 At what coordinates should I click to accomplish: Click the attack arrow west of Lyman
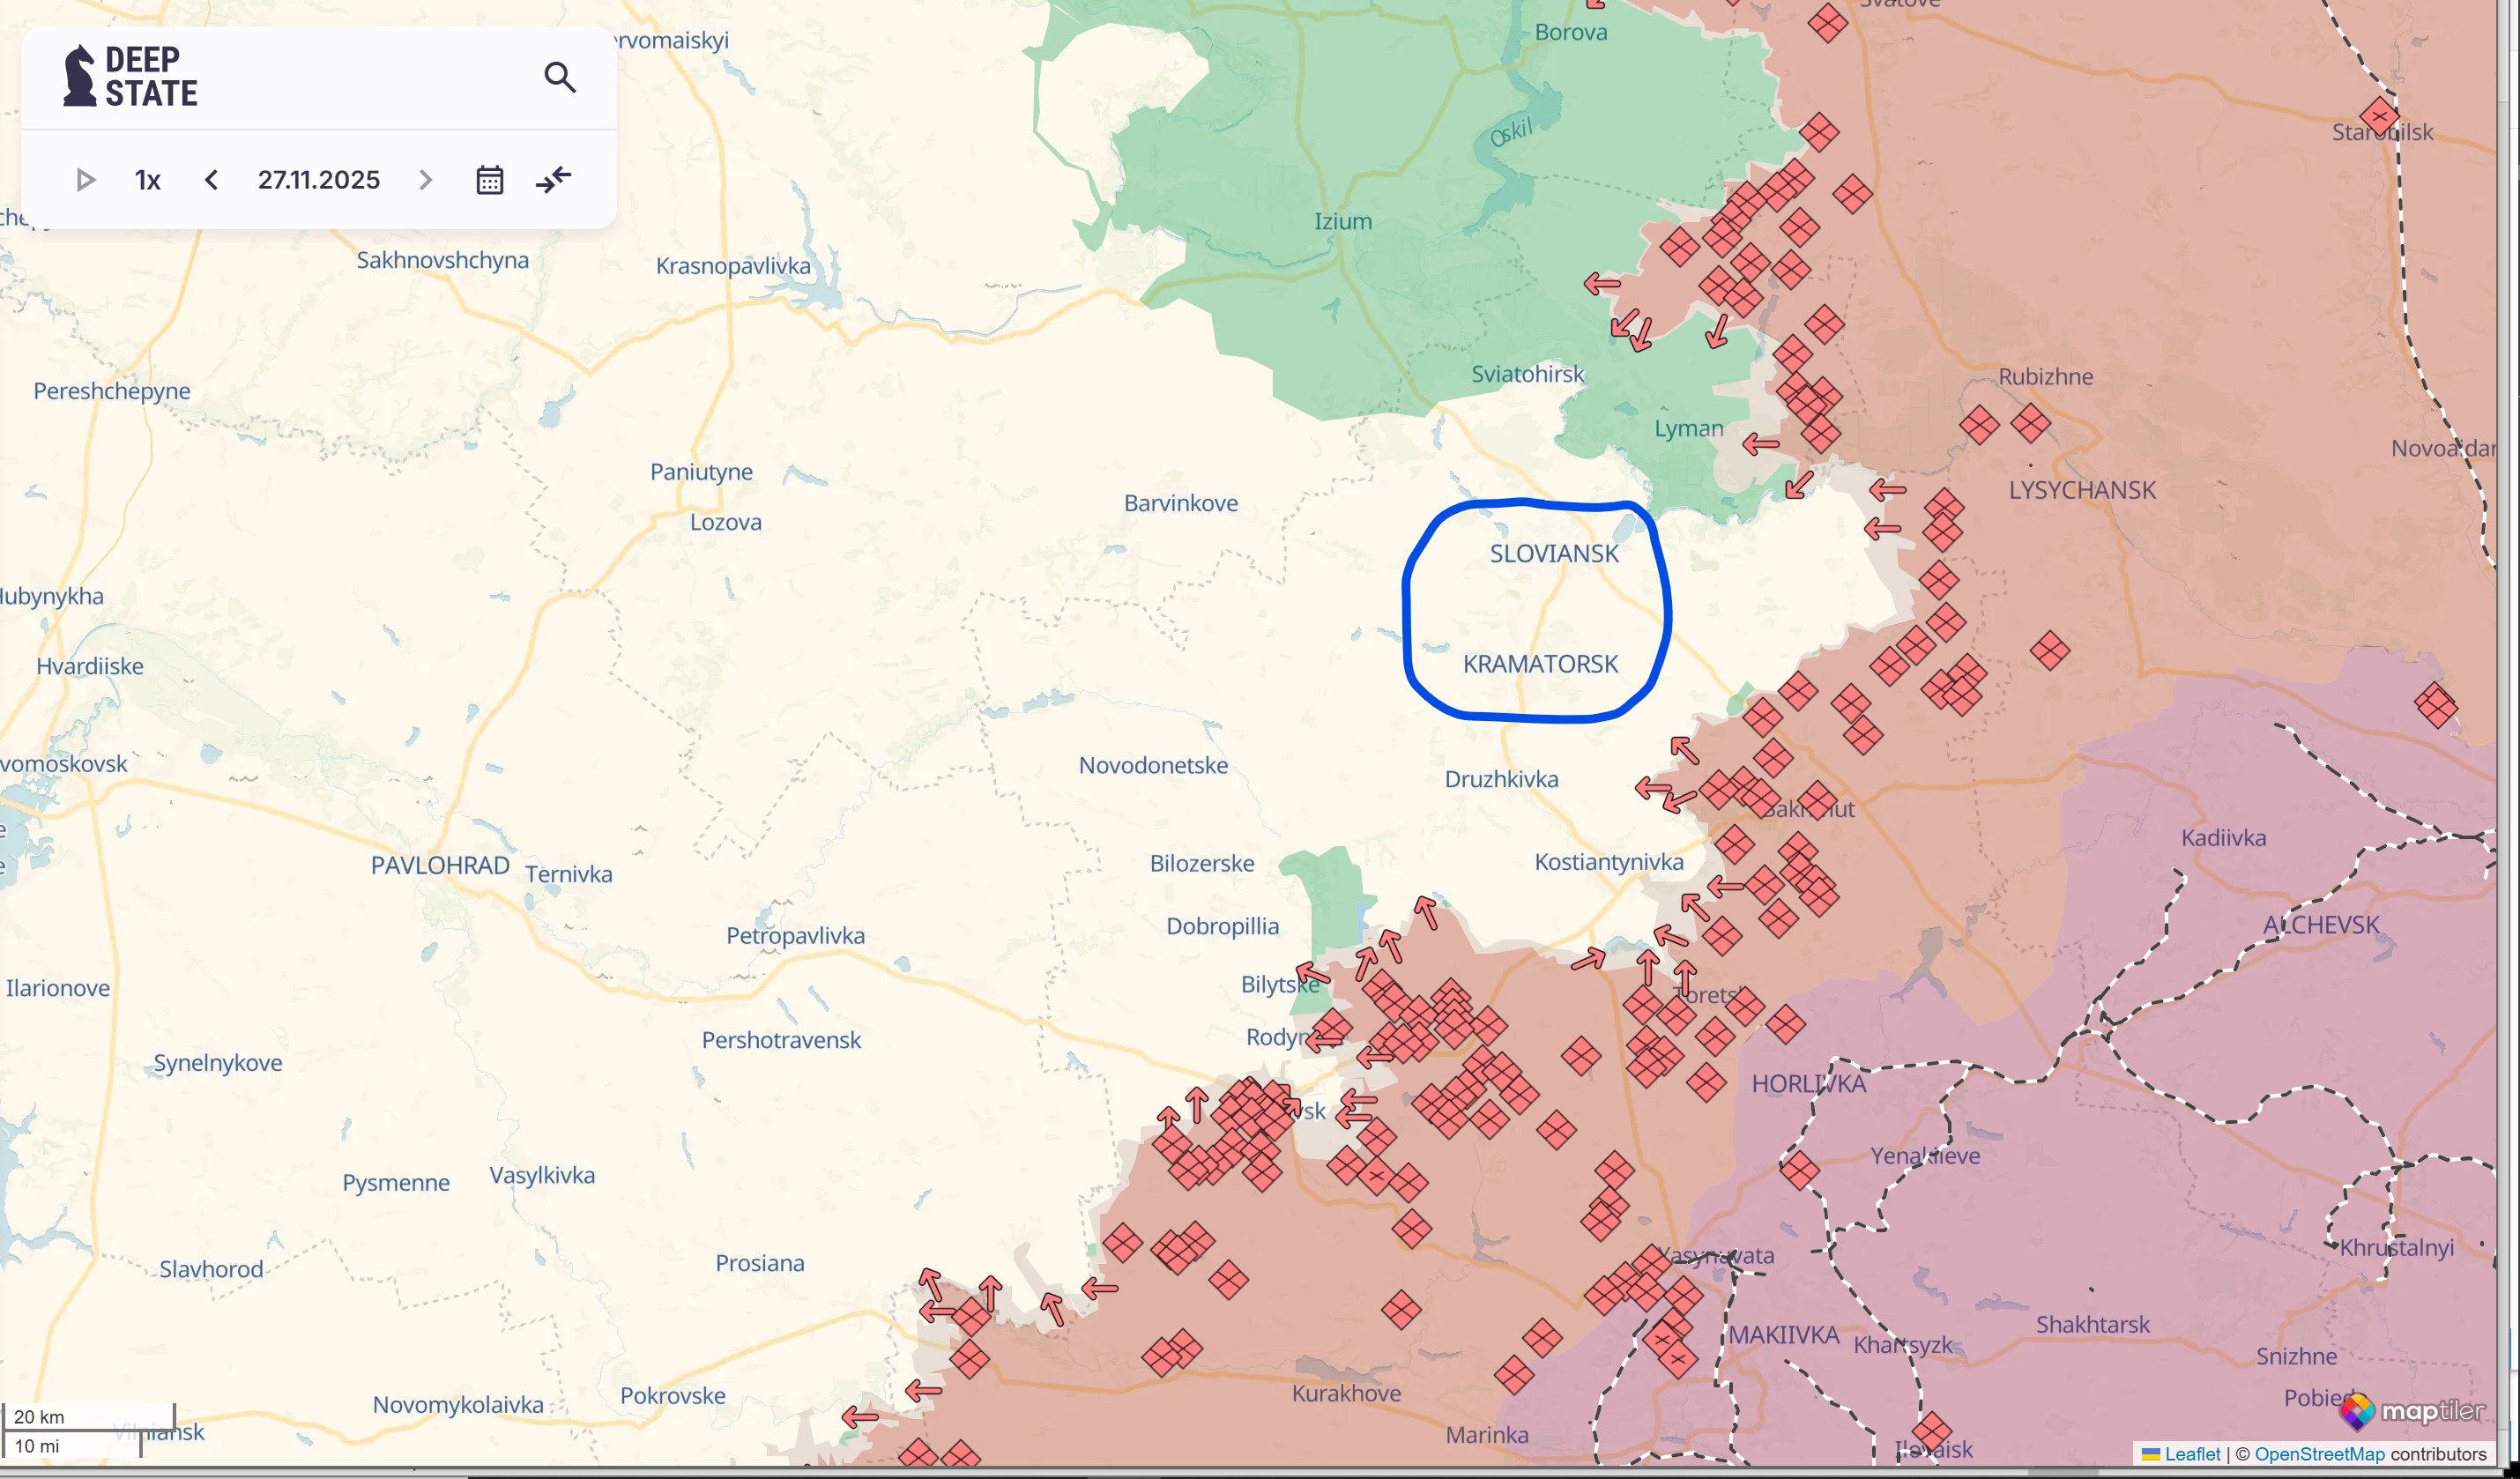coord(1760,443)
